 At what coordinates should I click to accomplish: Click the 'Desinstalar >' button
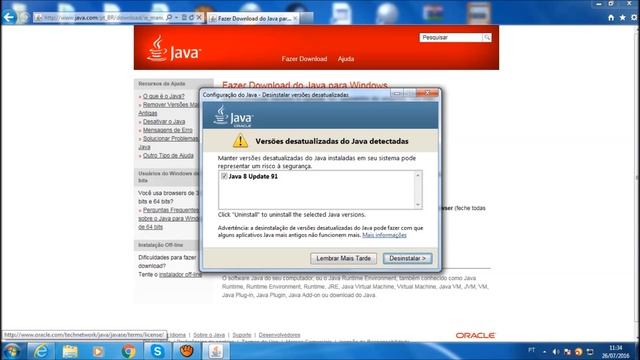pos(407,258)
